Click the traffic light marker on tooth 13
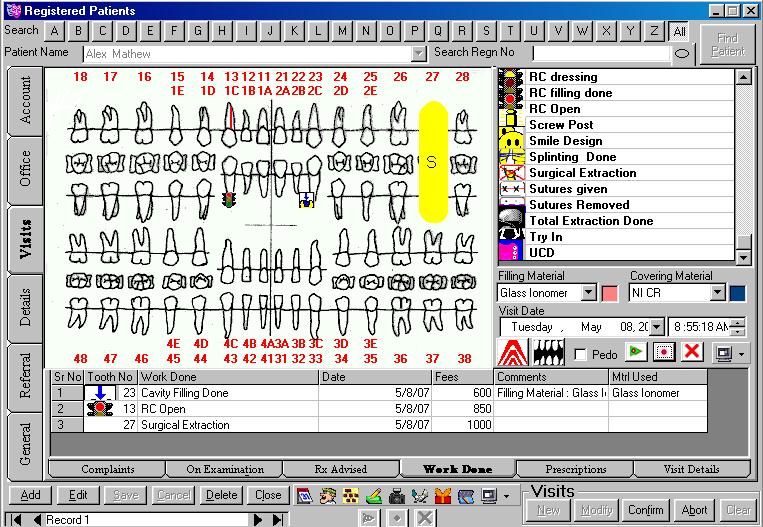This screenshot has height=527, width=763. click(229, 200)
